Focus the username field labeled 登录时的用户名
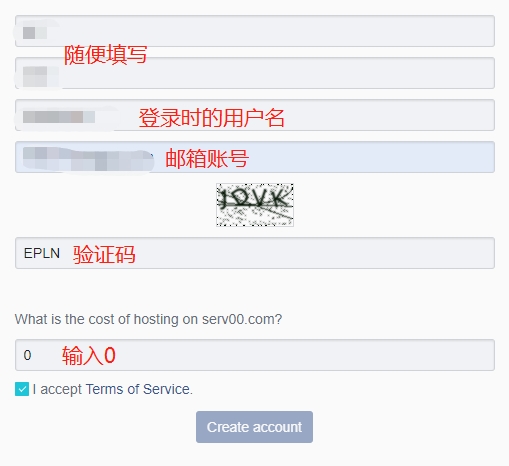The image size is (509, 466). click(255, 115)
